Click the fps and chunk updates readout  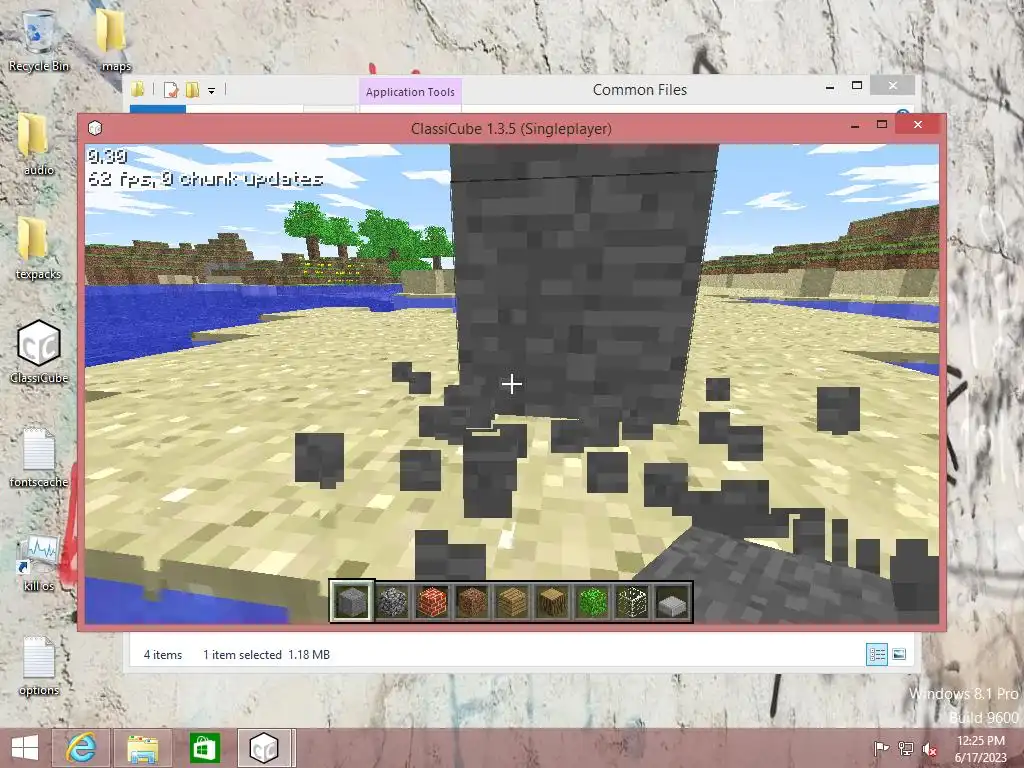tap(205, 178)
